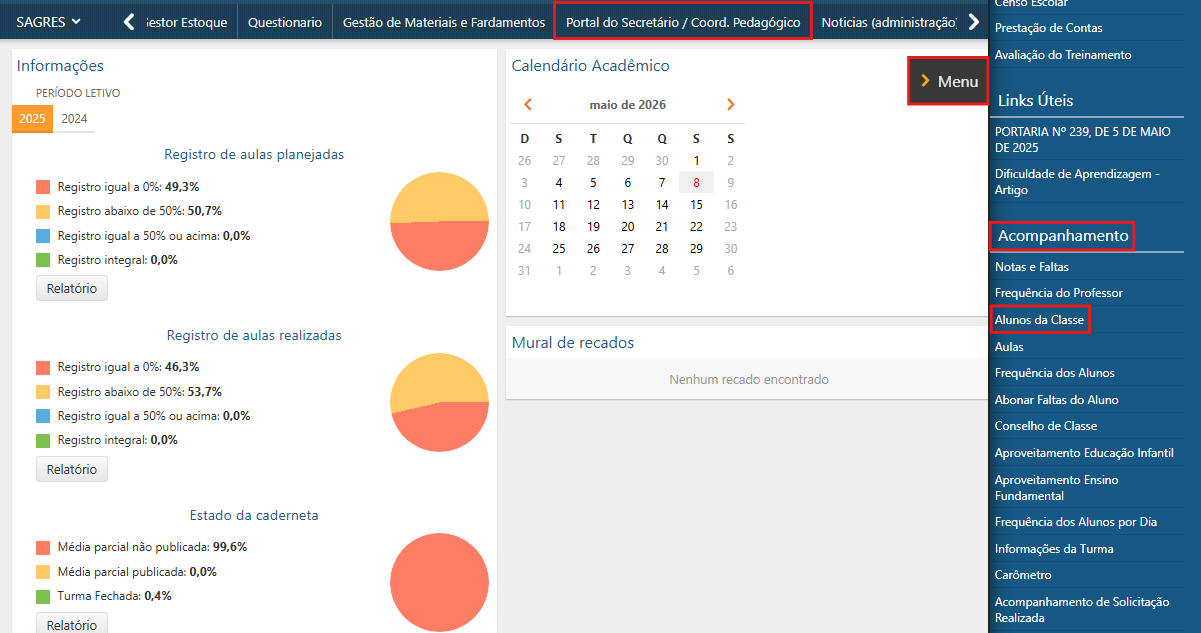The height and width of the screenshot is (633, 1201).
Task: Click the Acompanhamento section header
Action: click(1063, 236)
